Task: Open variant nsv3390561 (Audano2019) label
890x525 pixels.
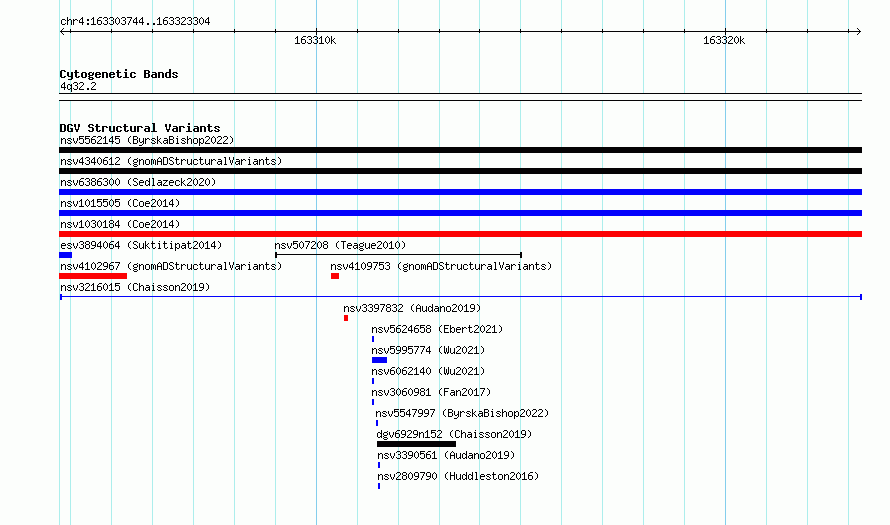Action: (x=446, y=456)
